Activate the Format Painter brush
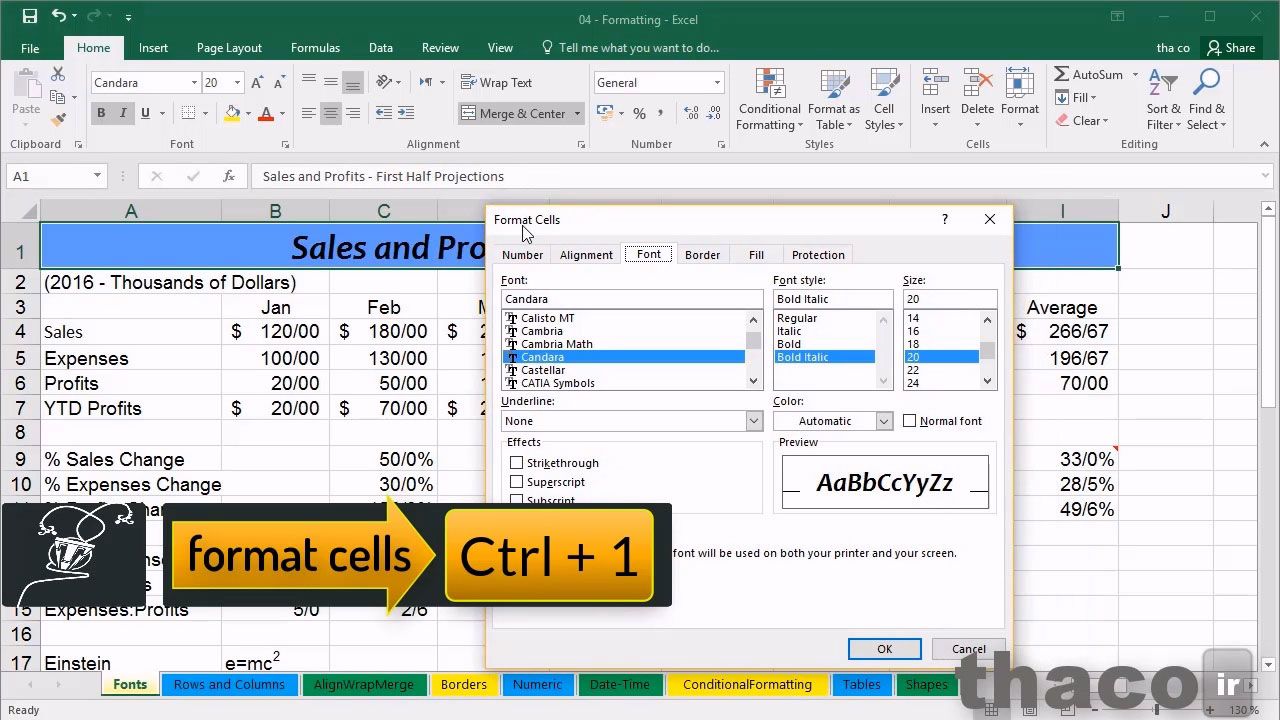The image size is (1280, 720). [58, 120]
